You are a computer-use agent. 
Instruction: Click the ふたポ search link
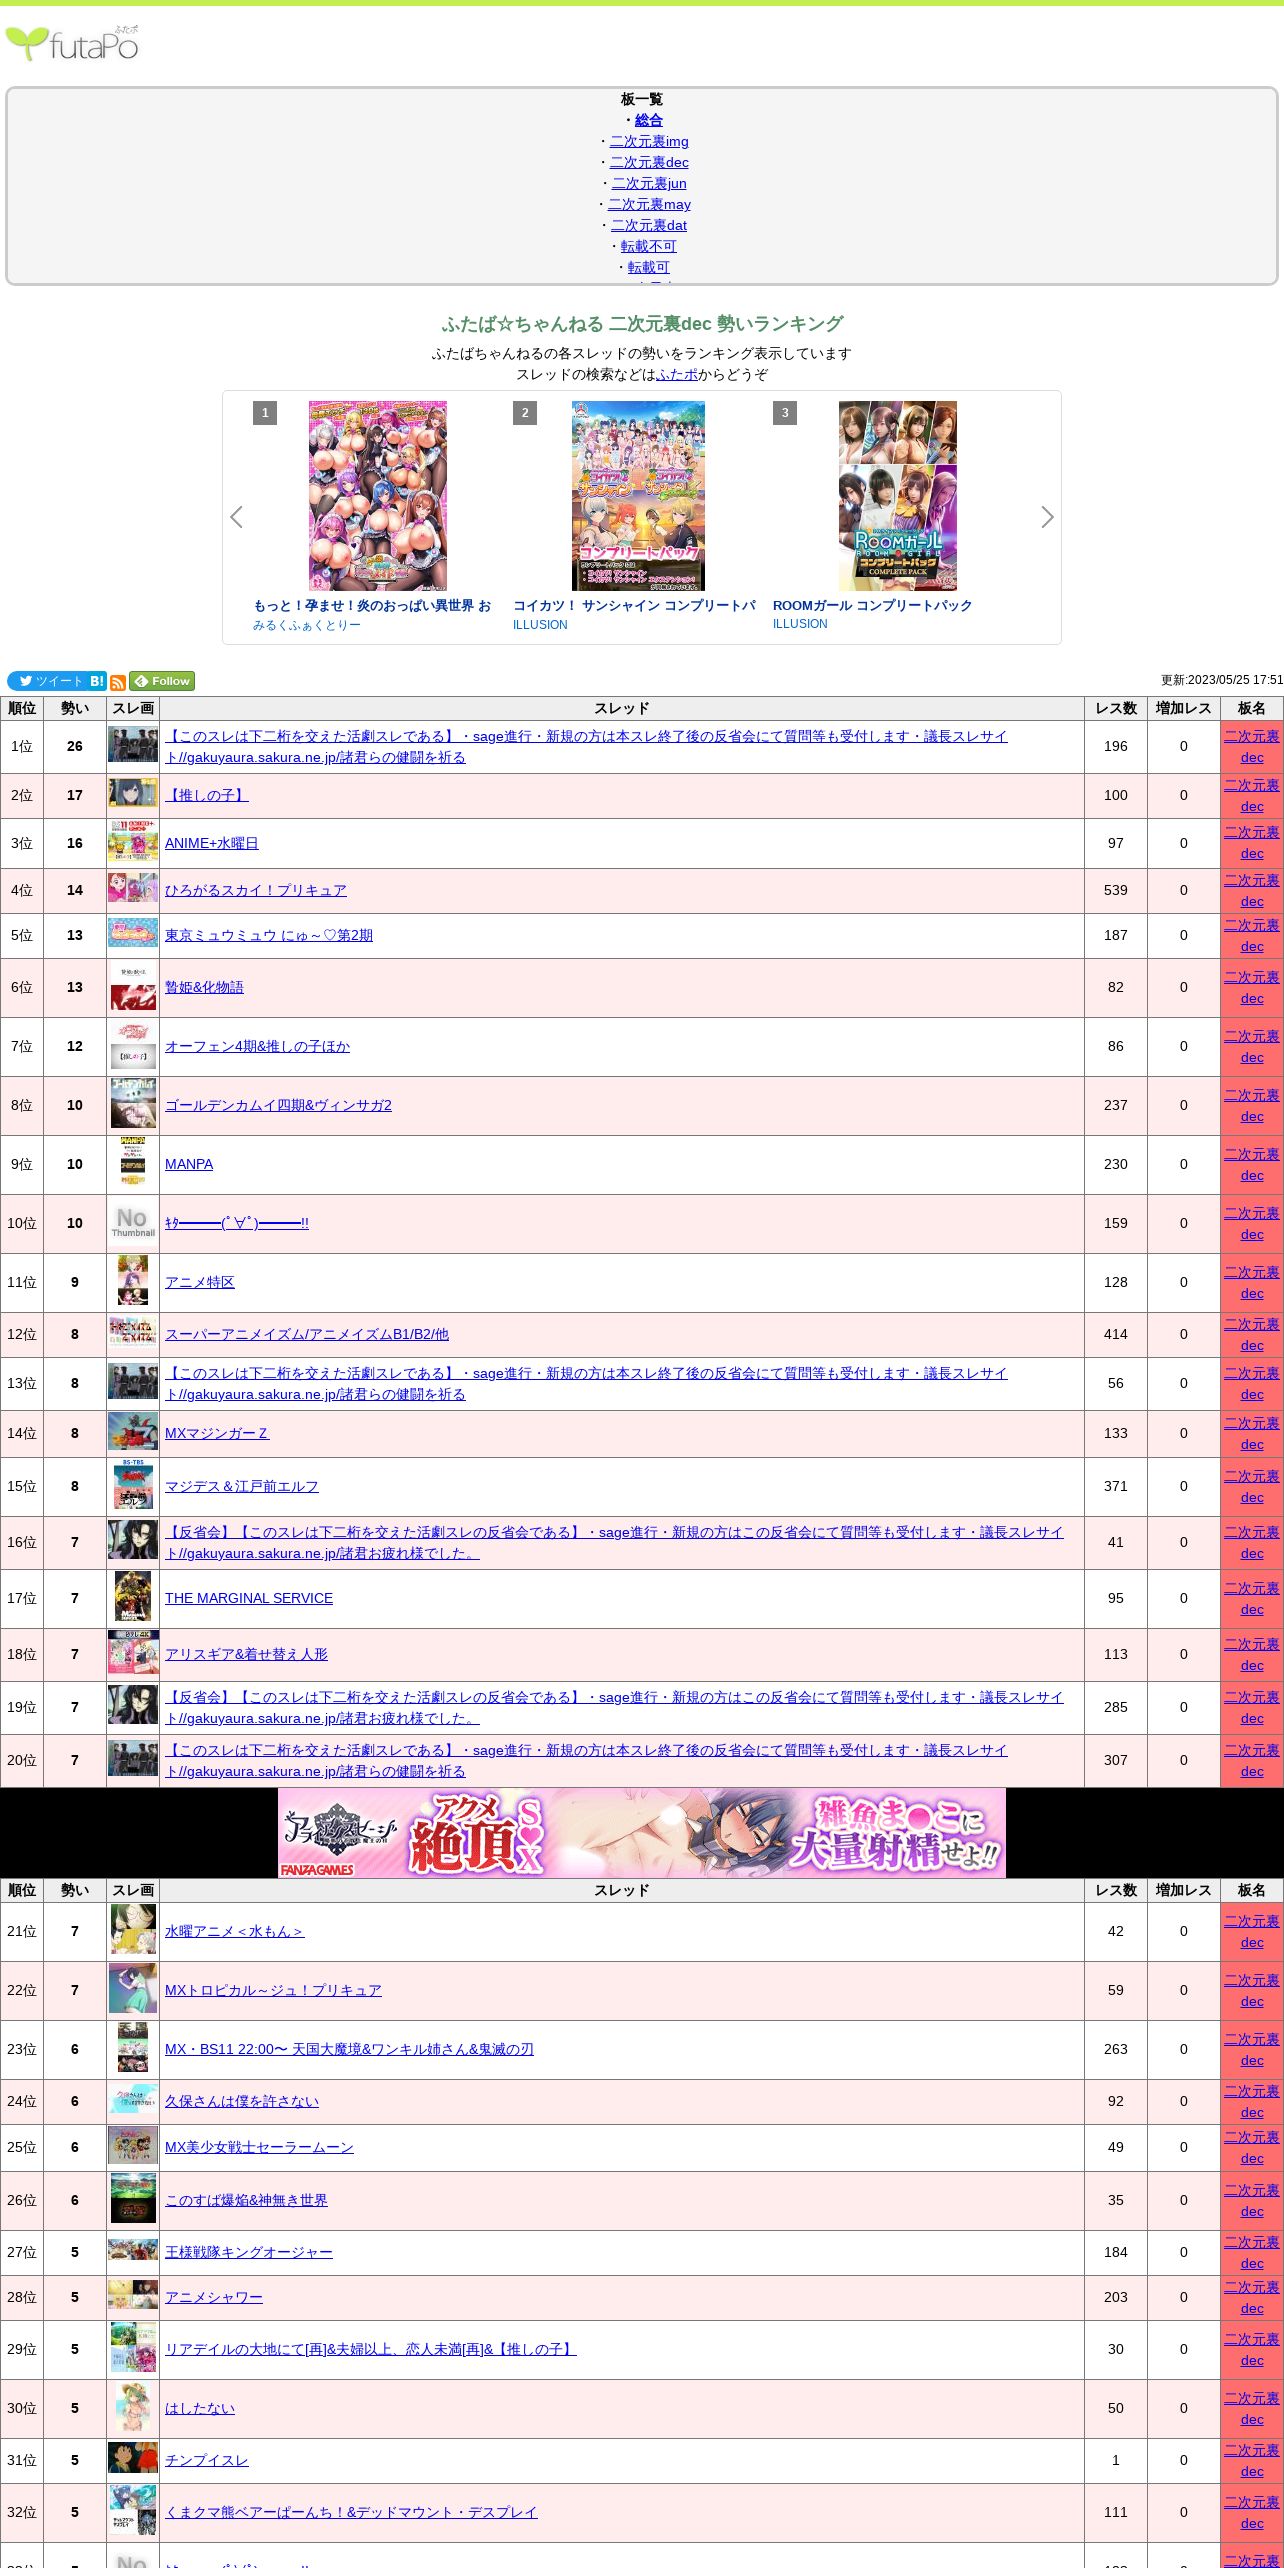click(x=677, y=374)
